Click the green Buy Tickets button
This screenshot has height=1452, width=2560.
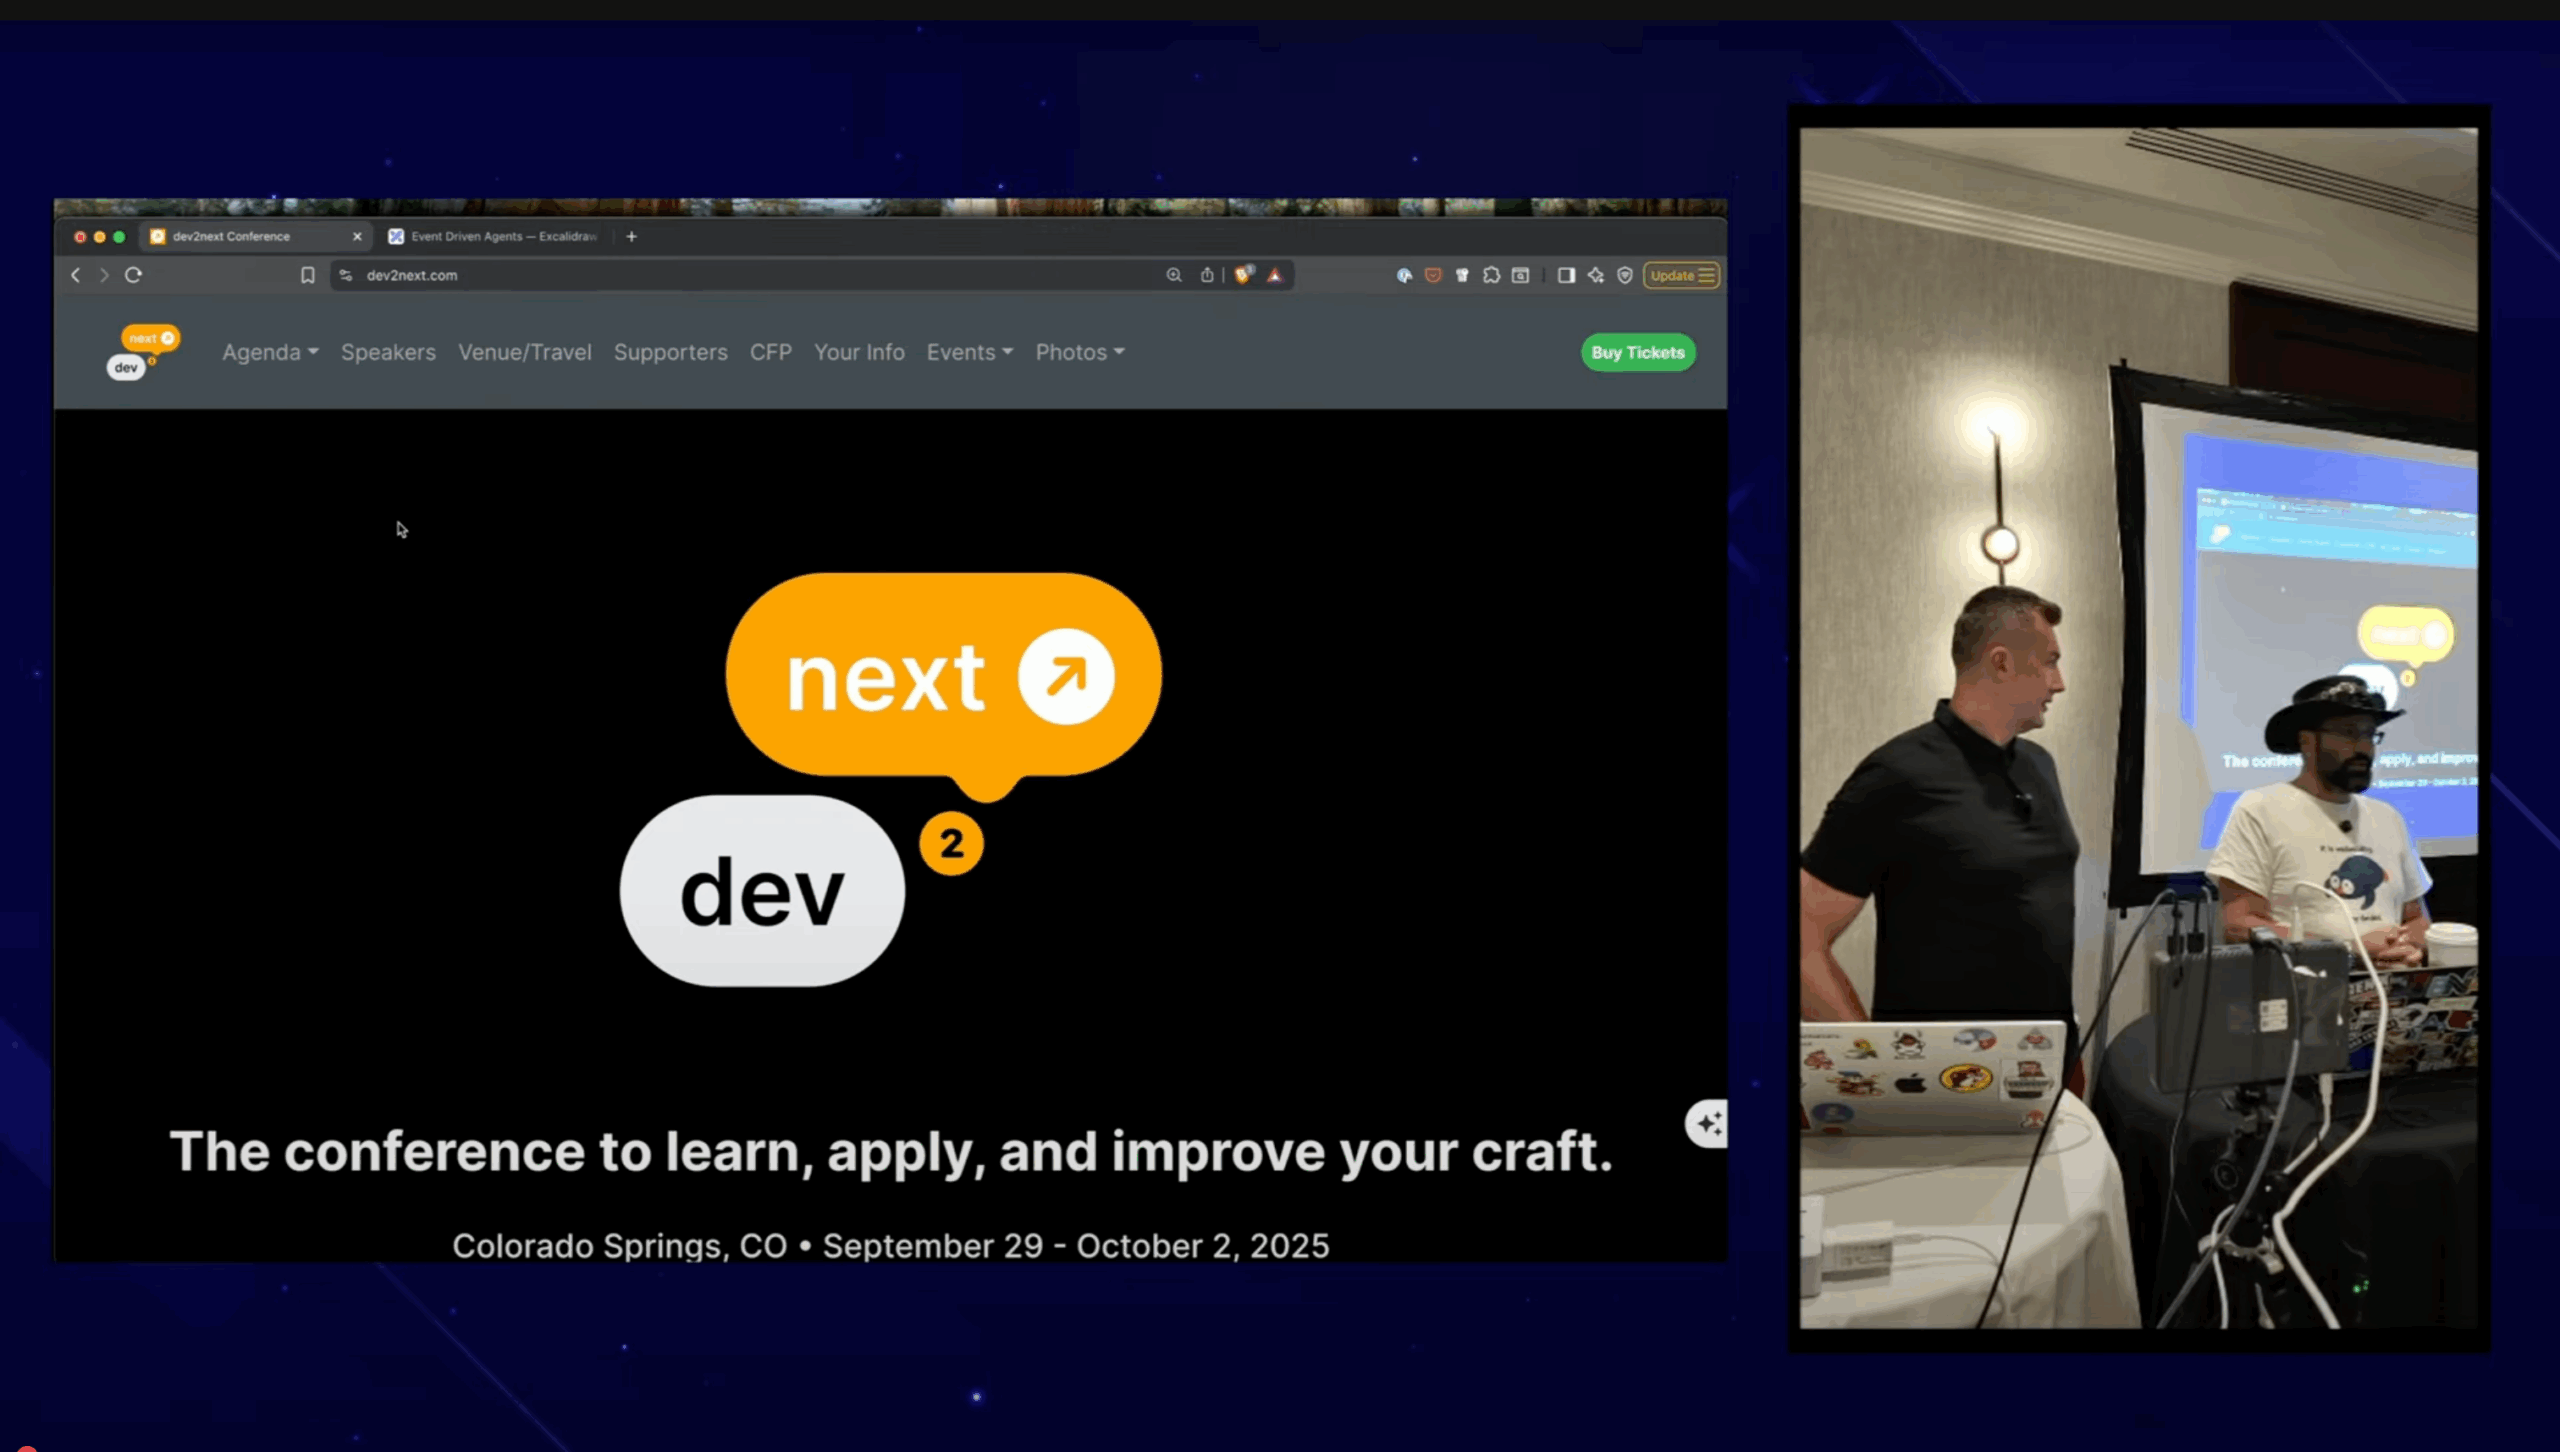point(1637,352)
